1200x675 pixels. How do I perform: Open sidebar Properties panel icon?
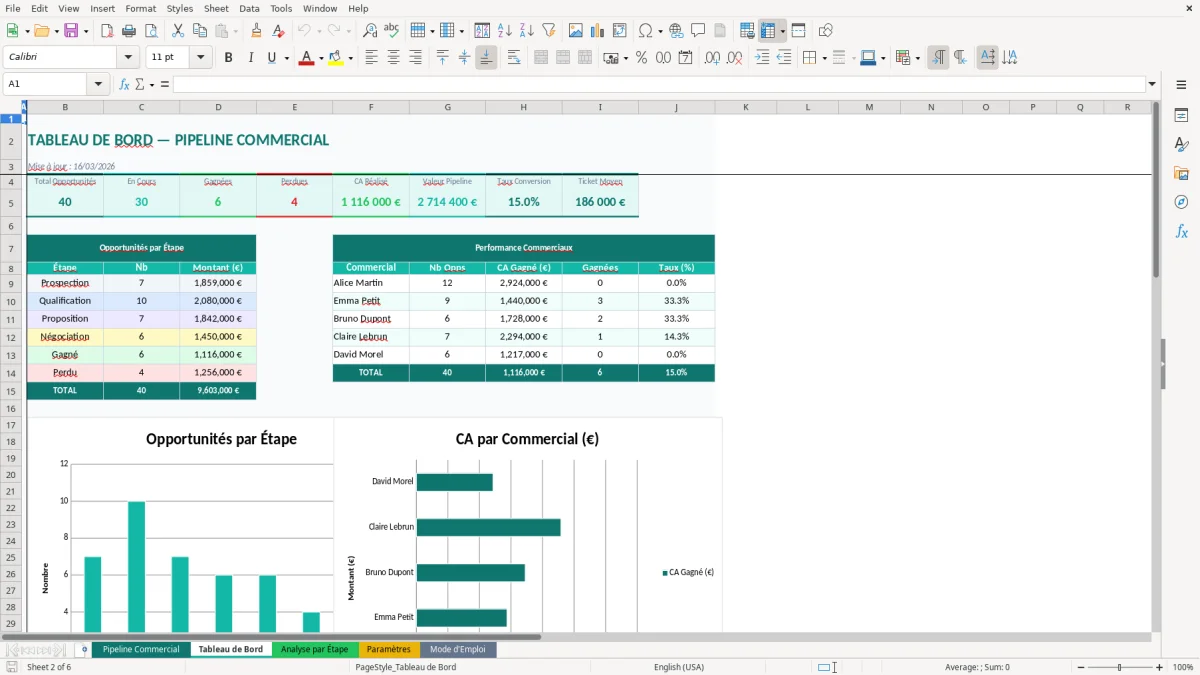[1181, 116]
